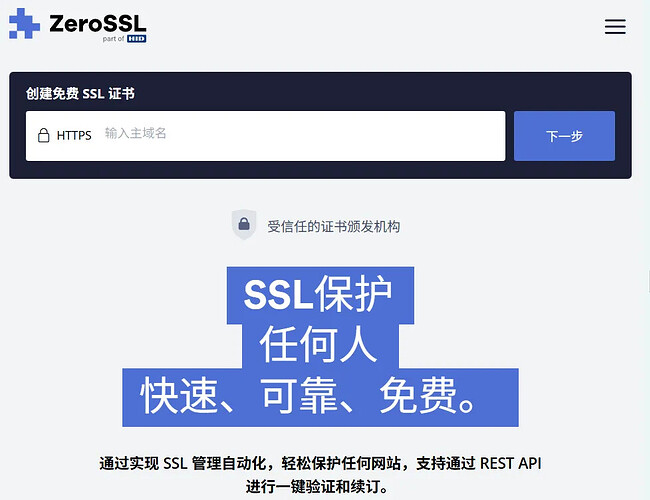
Task: Click the 进行一键验证和续订 text line
Action: [x=317, y=486]
